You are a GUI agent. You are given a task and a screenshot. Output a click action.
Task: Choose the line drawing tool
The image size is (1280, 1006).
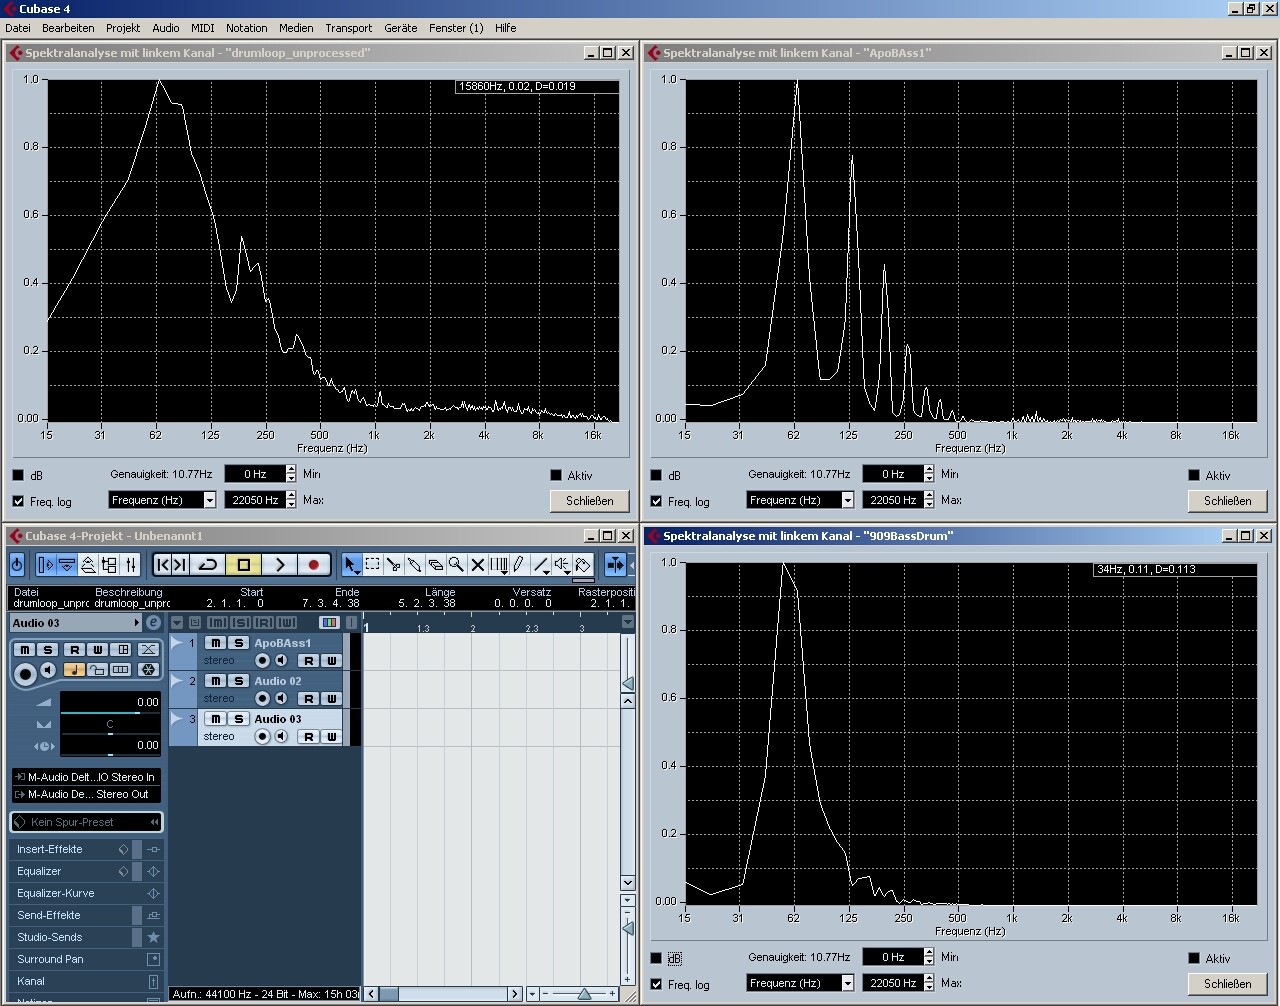[541, 565]
